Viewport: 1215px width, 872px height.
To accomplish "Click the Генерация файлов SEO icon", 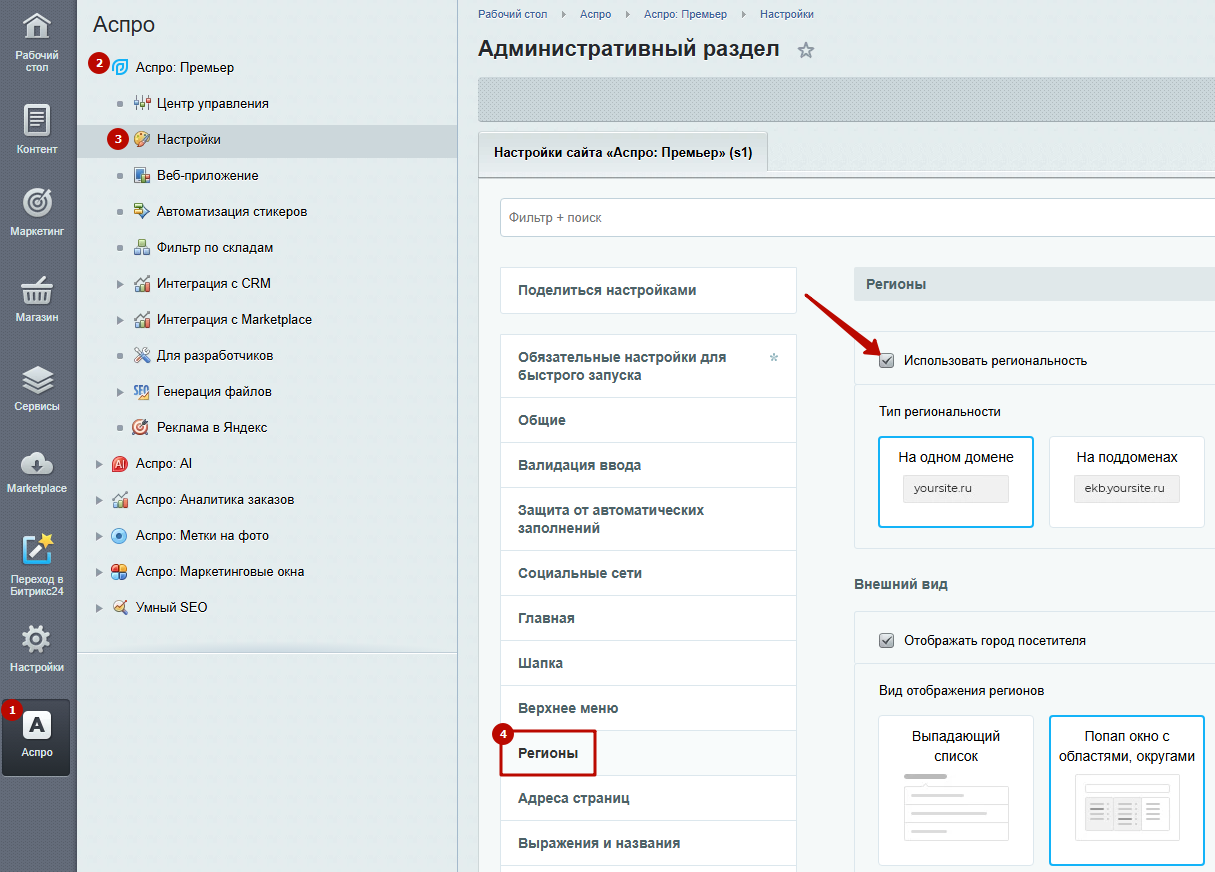I will point(141,392).
